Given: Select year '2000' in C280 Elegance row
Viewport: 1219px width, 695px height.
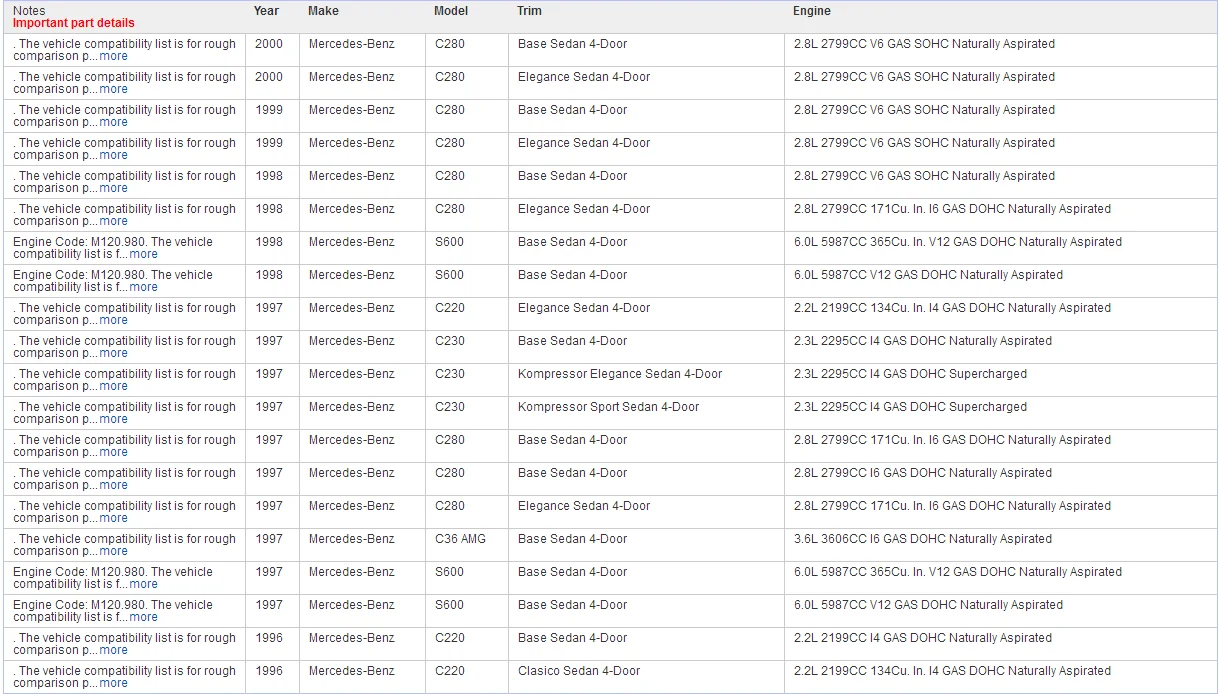Looking at the screenshot, I should point(269,77).
